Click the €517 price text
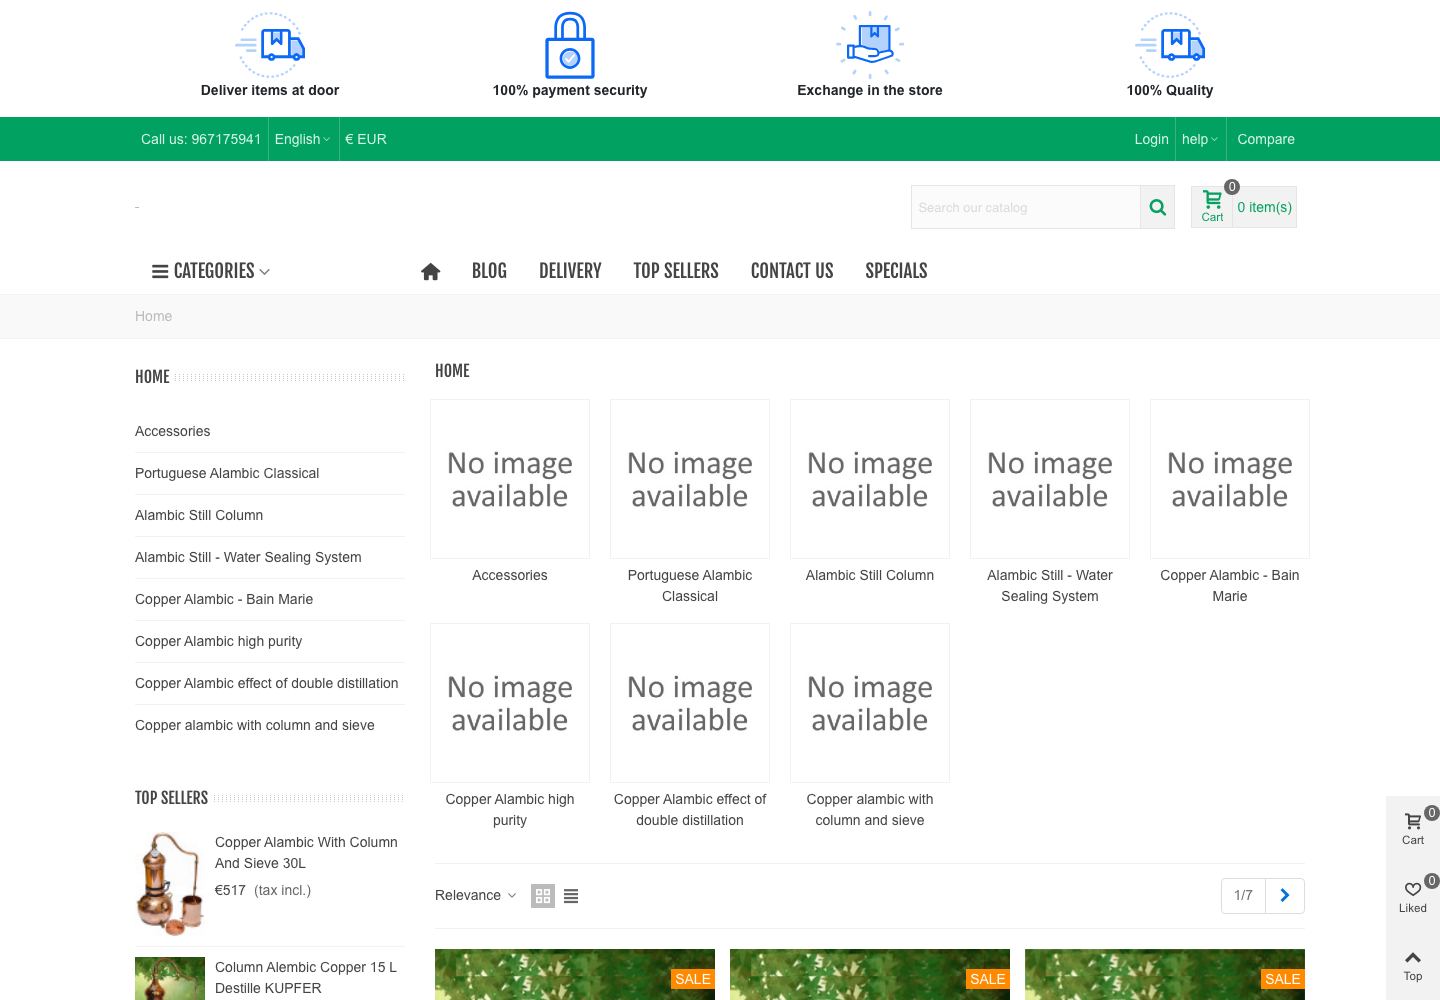 tap(230, 890)
